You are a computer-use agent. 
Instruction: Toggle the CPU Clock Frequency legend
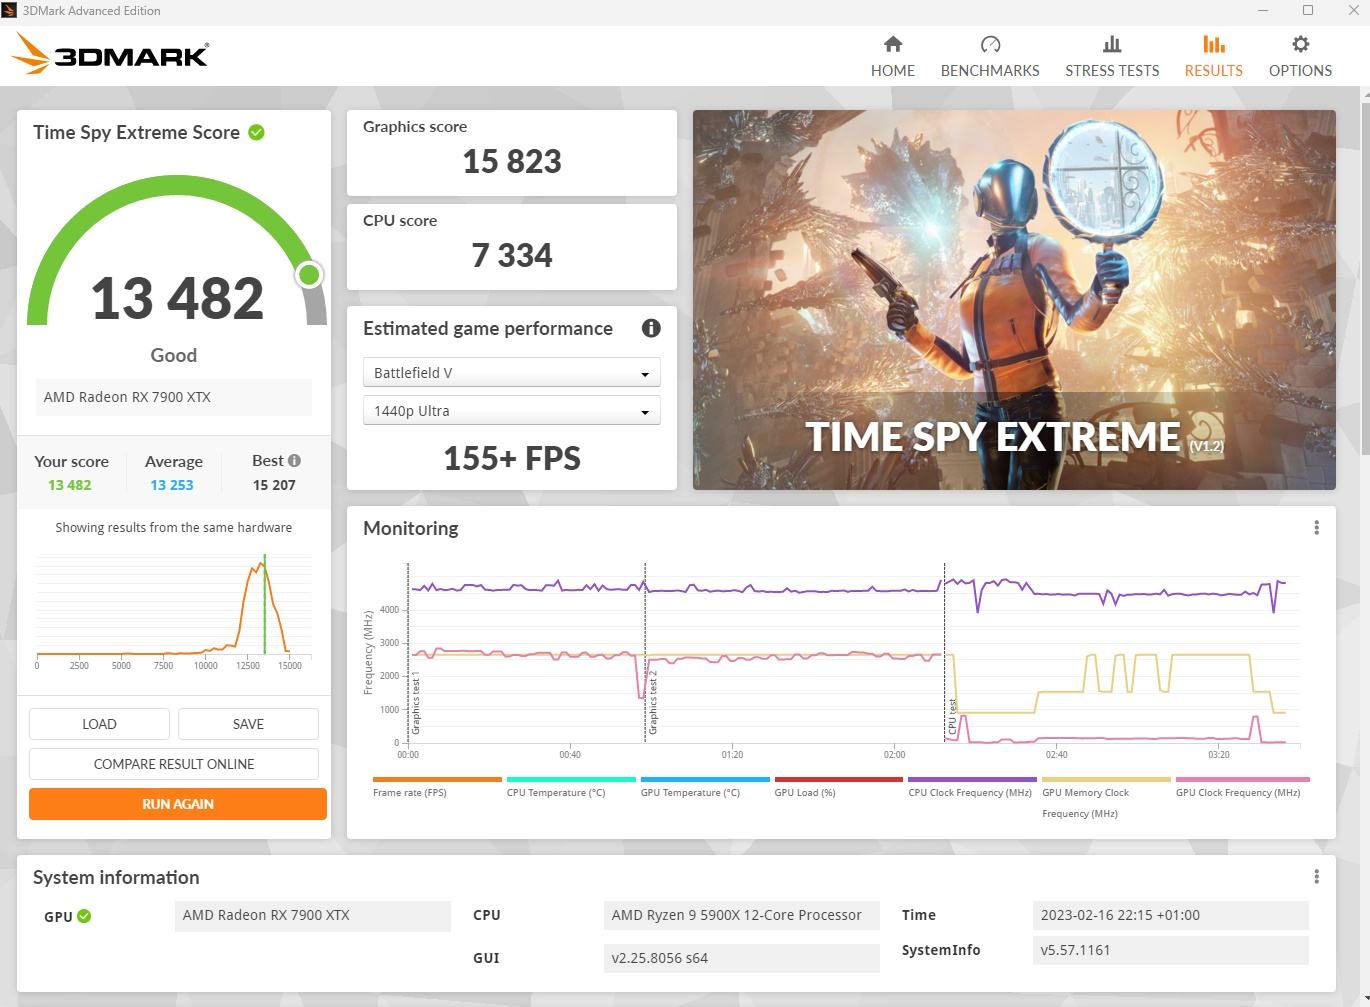972,786
